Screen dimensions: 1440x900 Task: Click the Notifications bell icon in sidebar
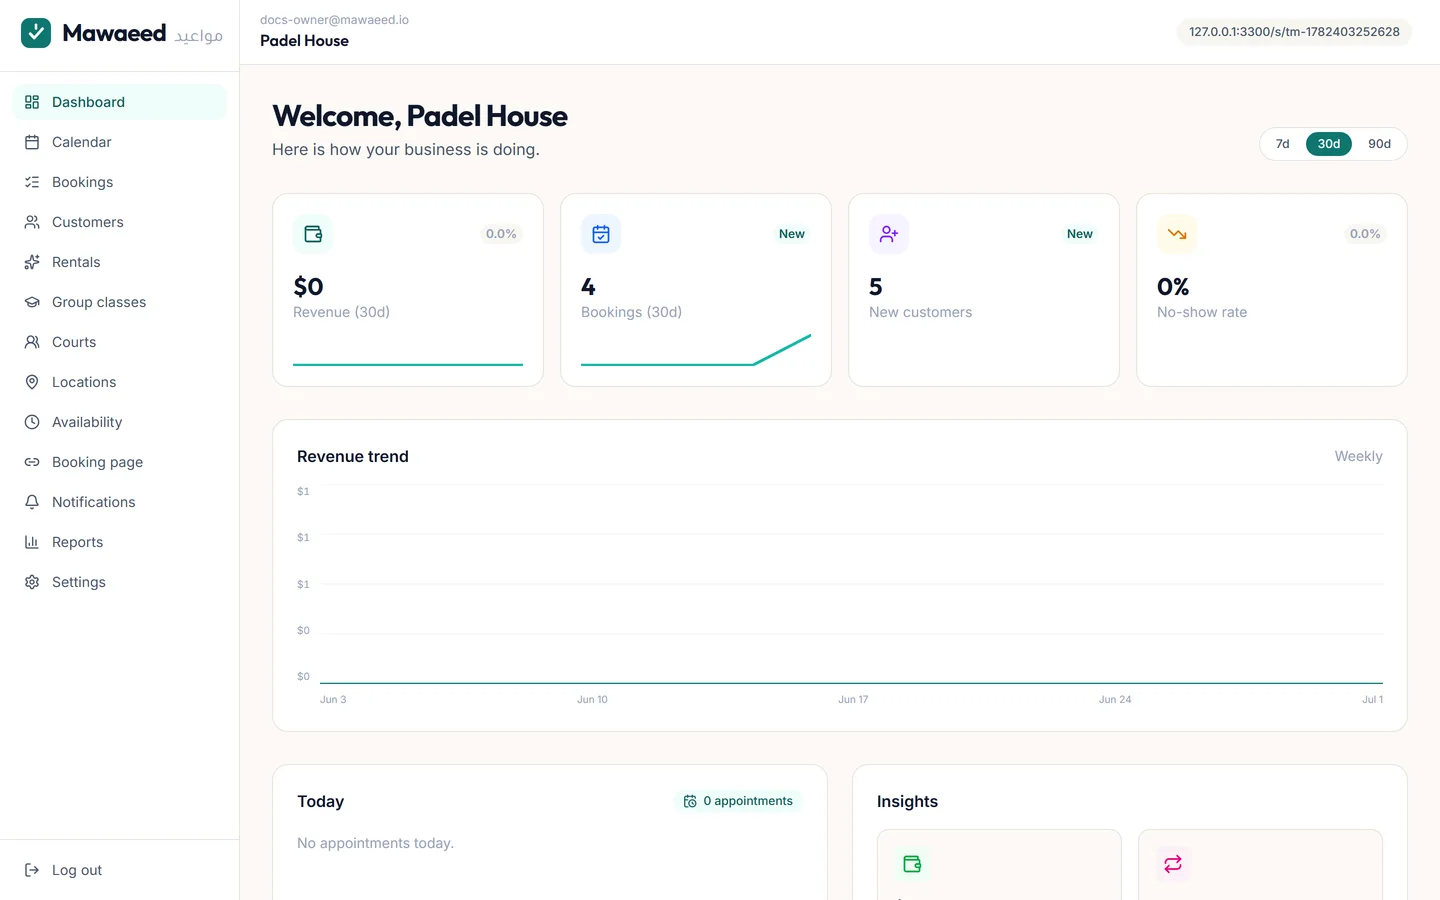(x=32, y=502)
